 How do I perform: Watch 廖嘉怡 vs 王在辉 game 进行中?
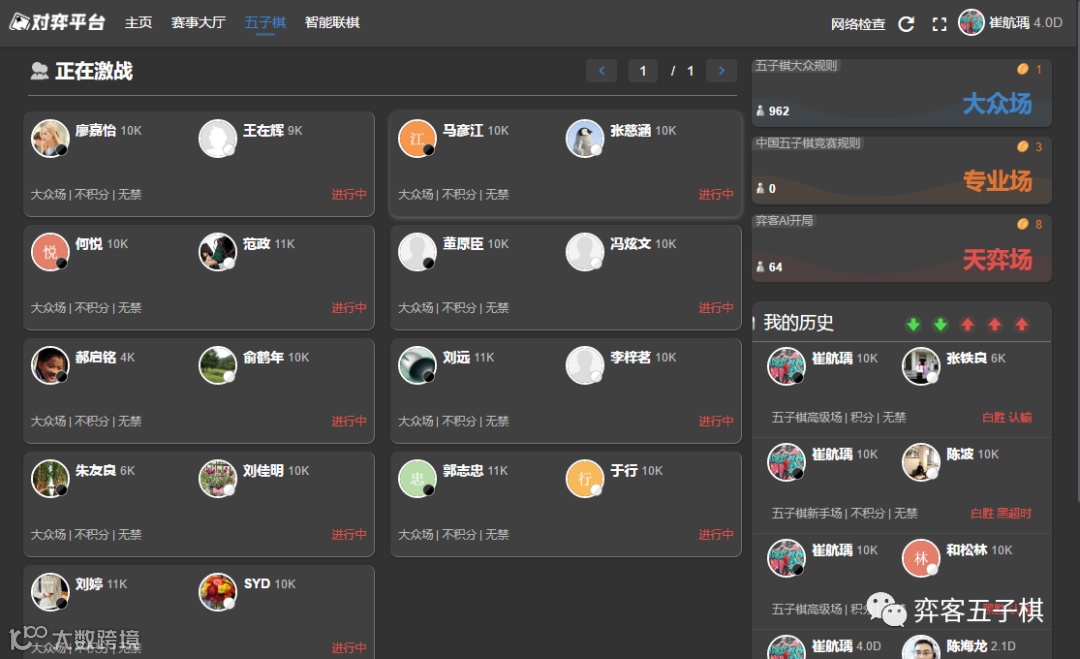[x=349, y=194]
